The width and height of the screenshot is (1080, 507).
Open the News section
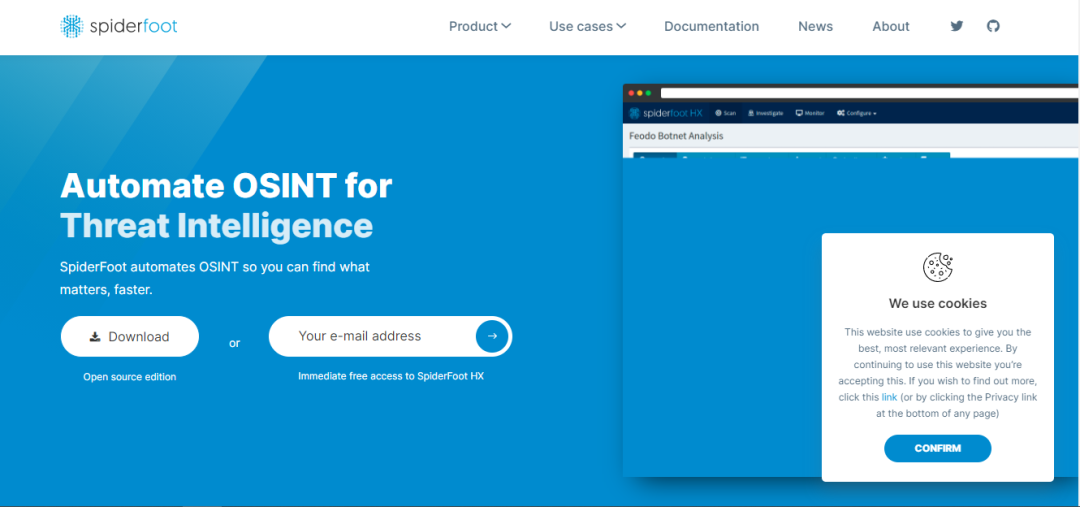pyautogui.click(x=816, y=26)
